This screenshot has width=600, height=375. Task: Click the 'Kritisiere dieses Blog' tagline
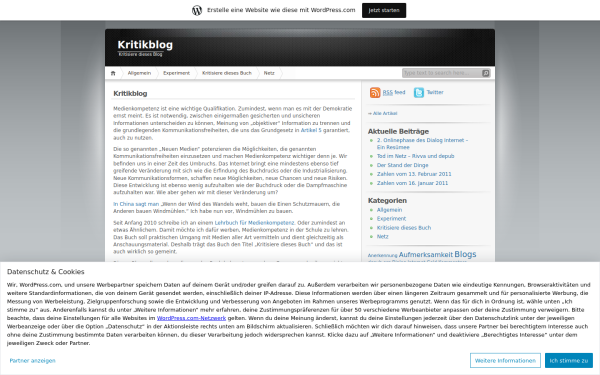point(140,54)
